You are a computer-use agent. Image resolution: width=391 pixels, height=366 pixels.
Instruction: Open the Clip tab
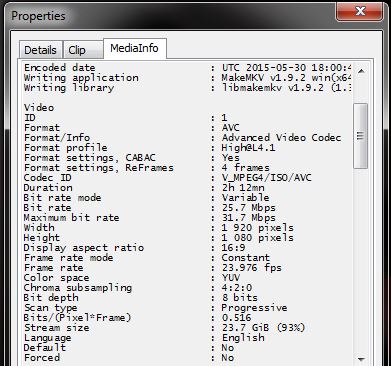click(x=83, y=50)
